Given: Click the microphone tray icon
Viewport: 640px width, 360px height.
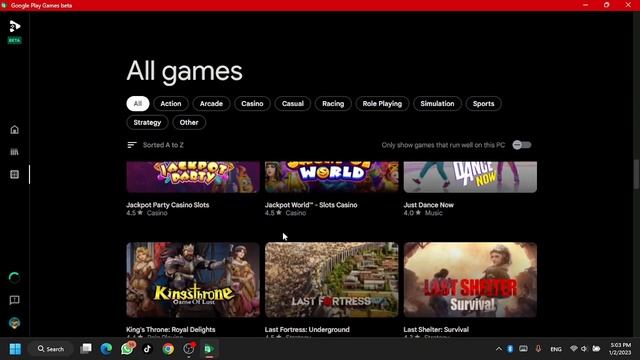Looking at the screenshot, I should 538,349.
